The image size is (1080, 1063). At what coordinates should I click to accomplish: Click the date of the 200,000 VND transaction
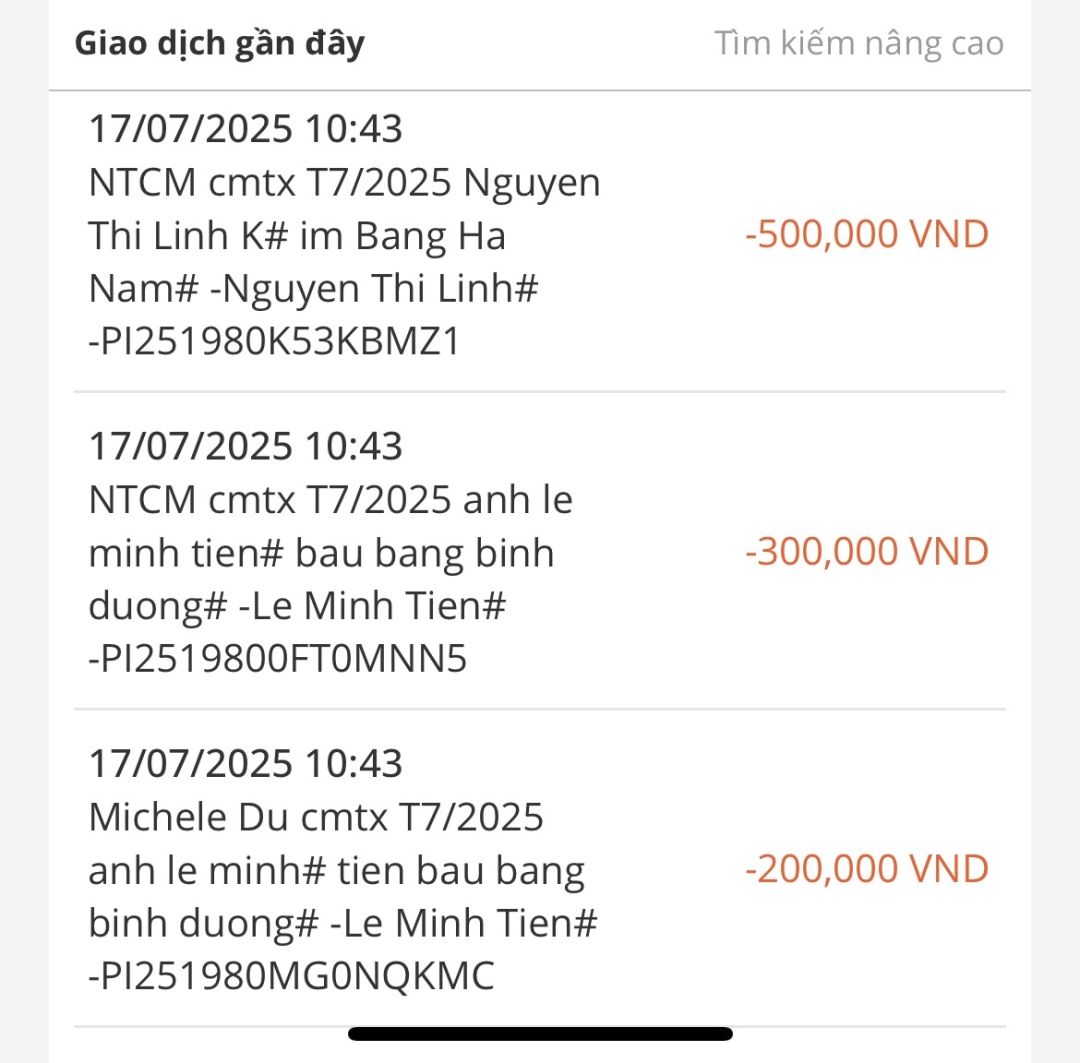245,764
